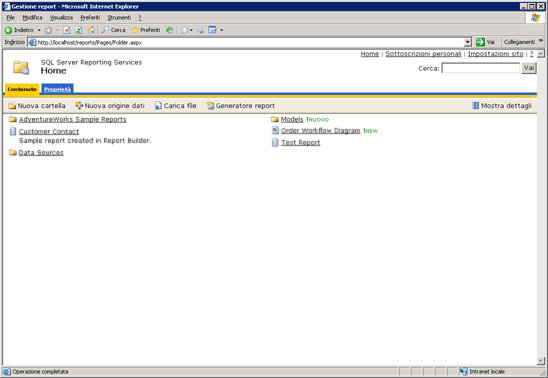Click the scrollbar up arrow
Image resolution: width=548 pixels, height=378 pixels.
click(x=541, y=54)
